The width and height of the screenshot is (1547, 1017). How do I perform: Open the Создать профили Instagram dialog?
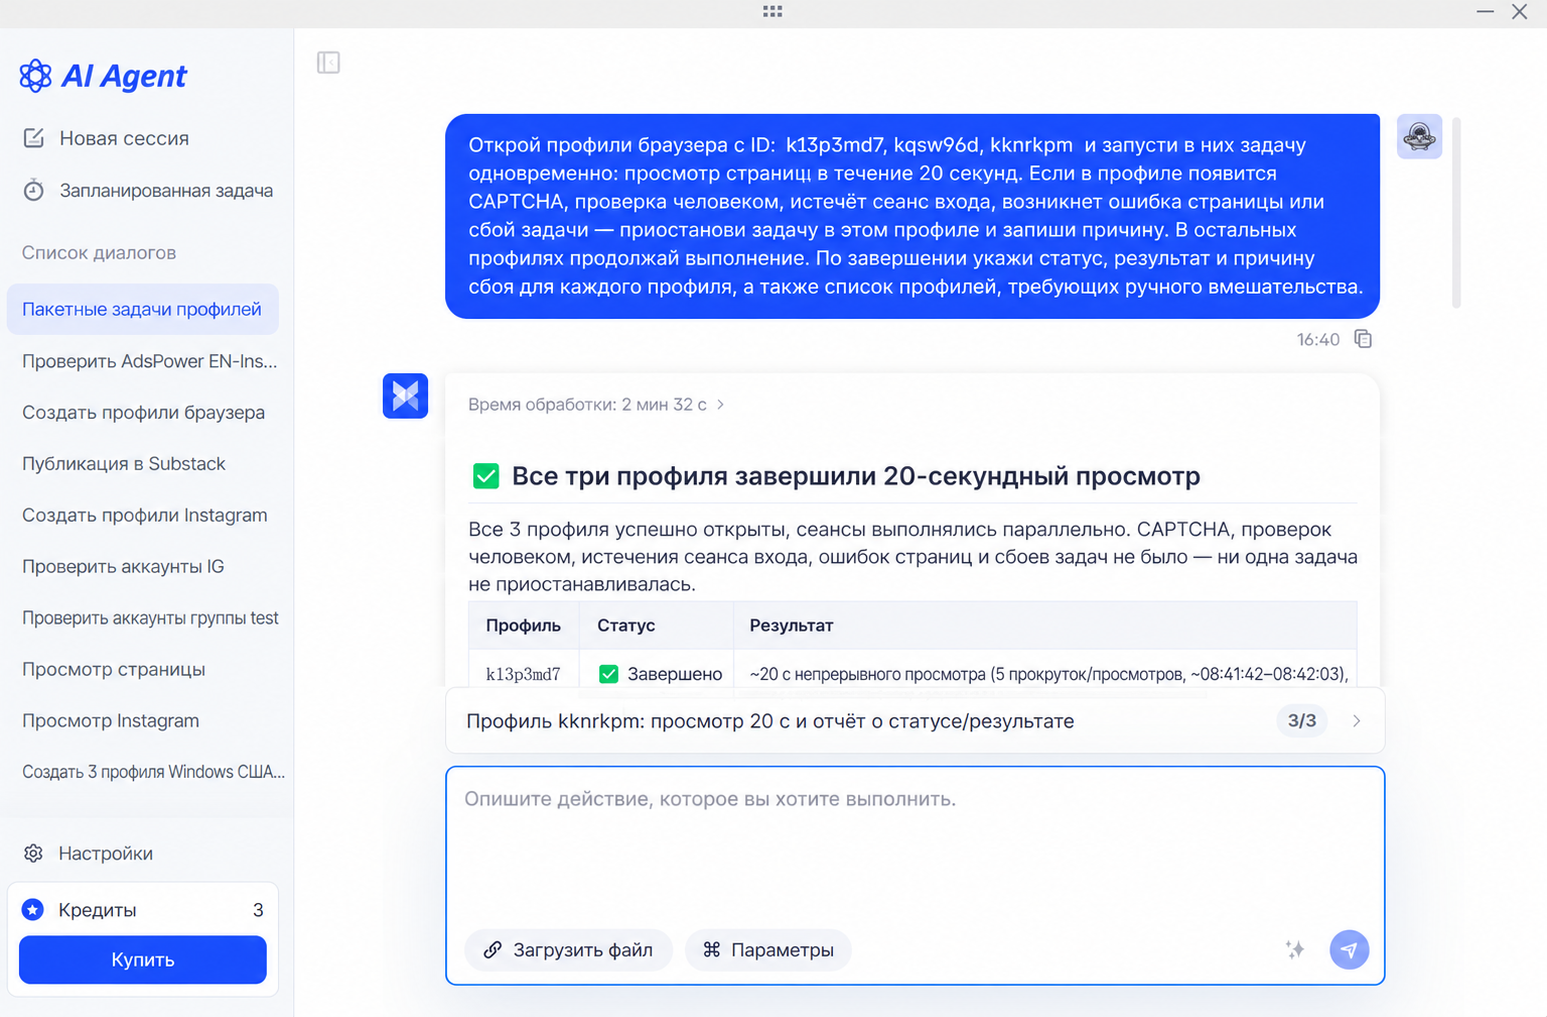click(x=143, y=515)
